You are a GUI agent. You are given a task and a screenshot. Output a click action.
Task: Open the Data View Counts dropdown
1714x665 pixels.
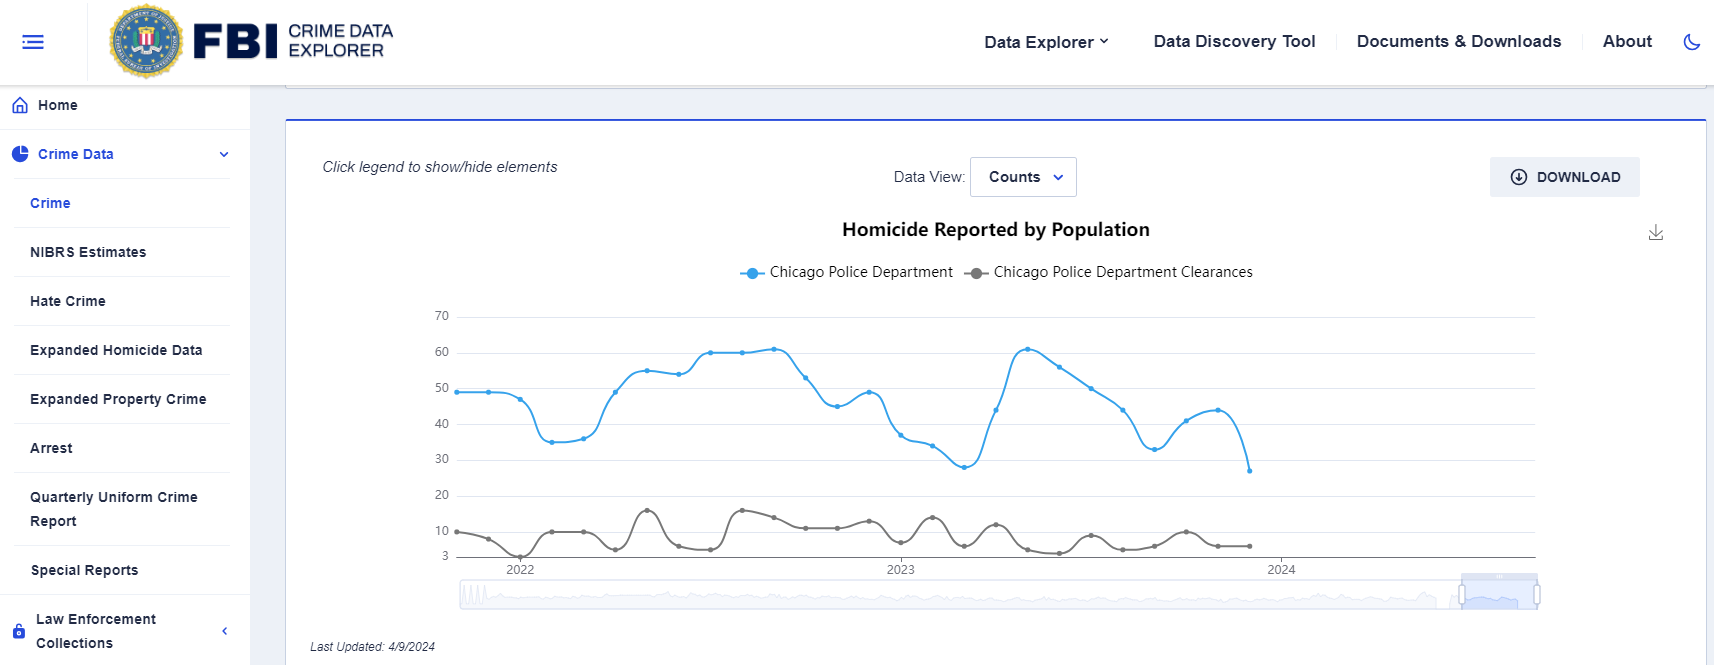pos(1023,177)
